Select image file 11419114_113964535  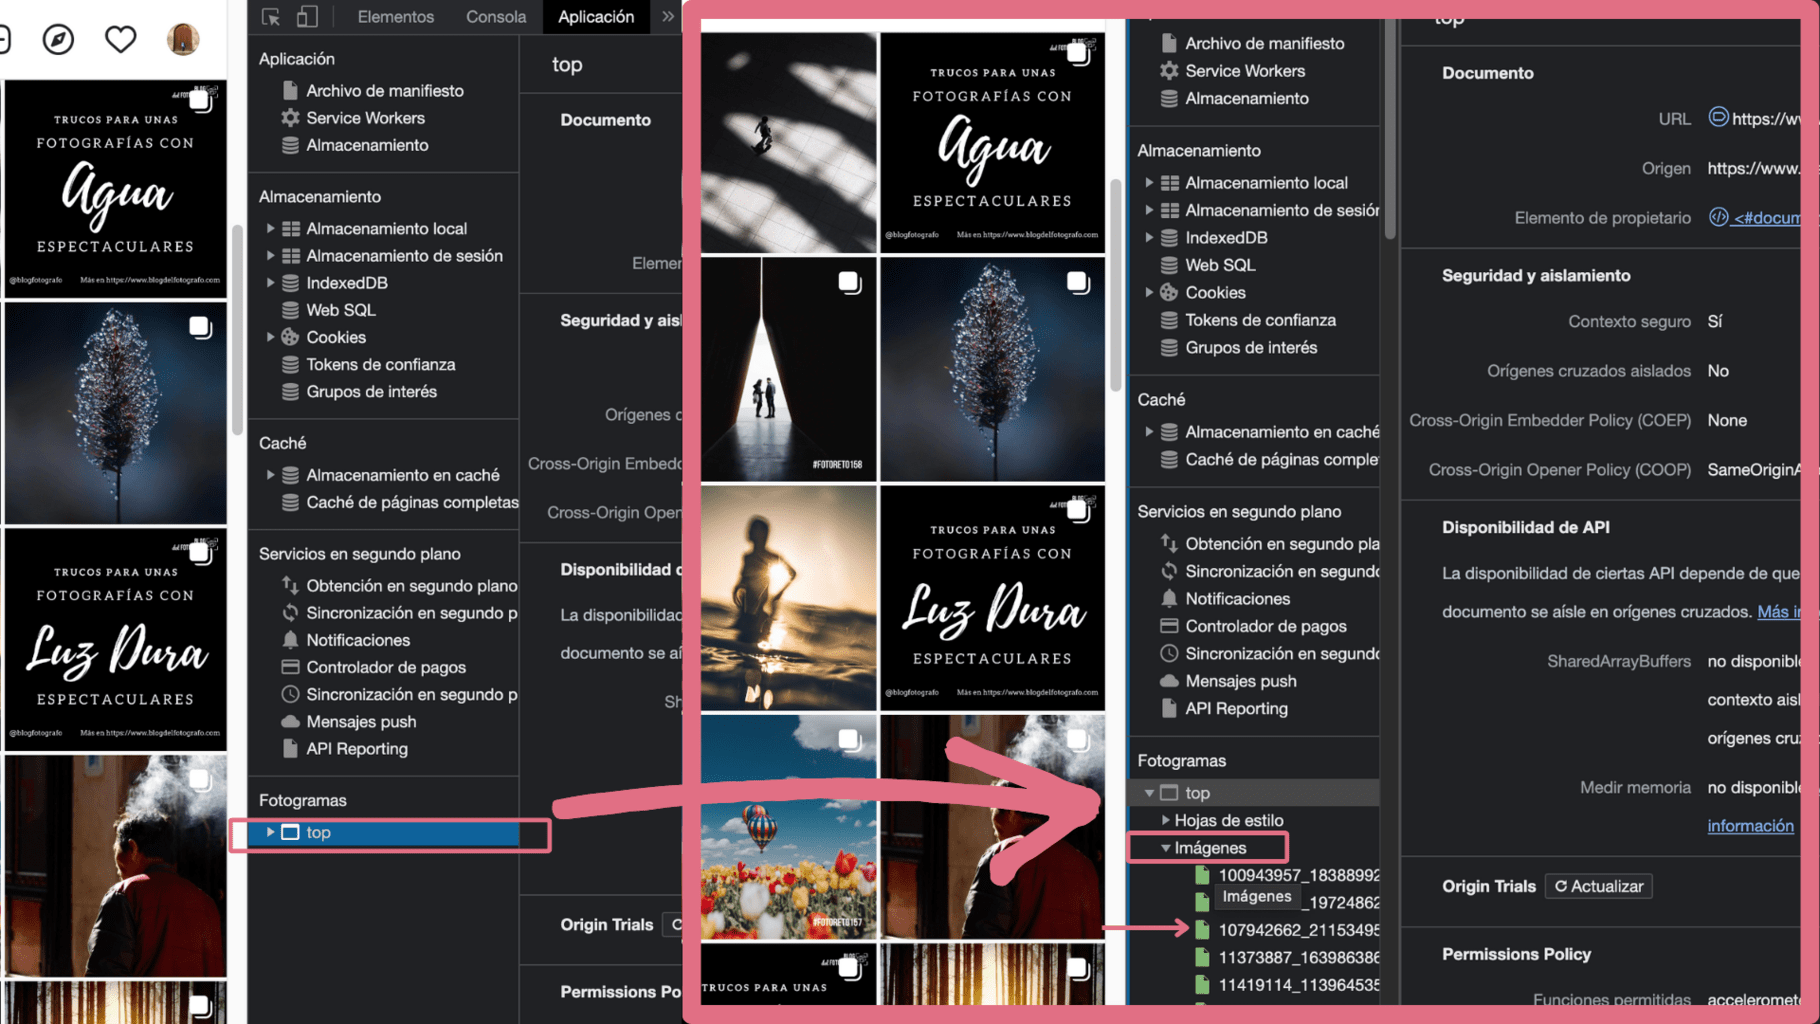click(1298, 985)
